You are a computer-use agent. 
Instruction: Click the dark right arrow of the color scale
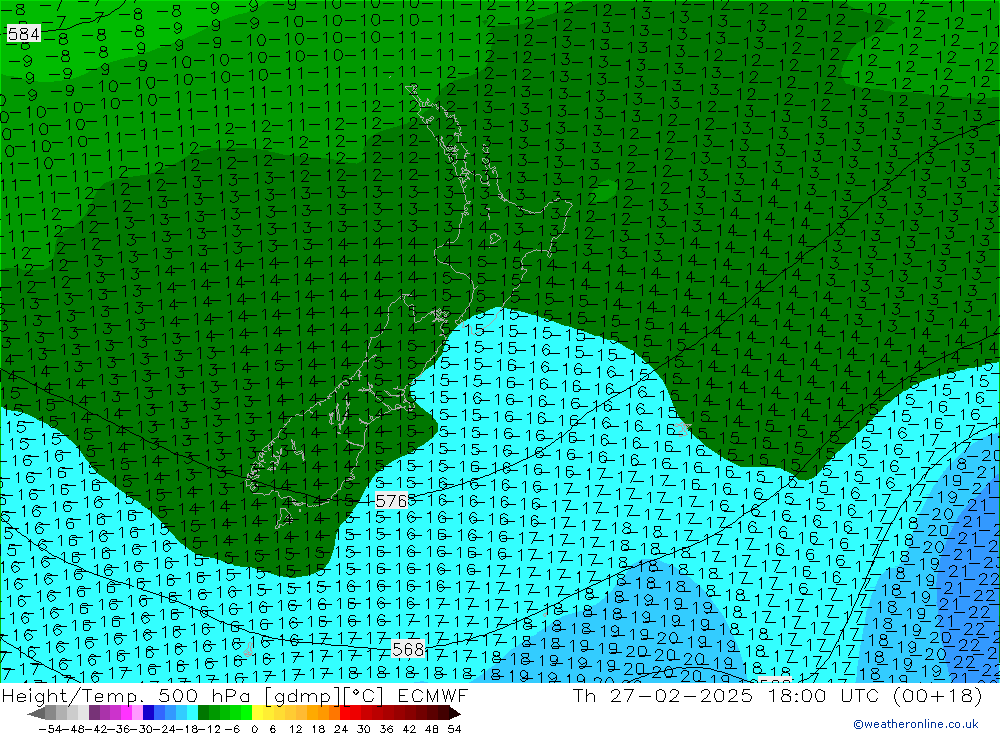455,713
